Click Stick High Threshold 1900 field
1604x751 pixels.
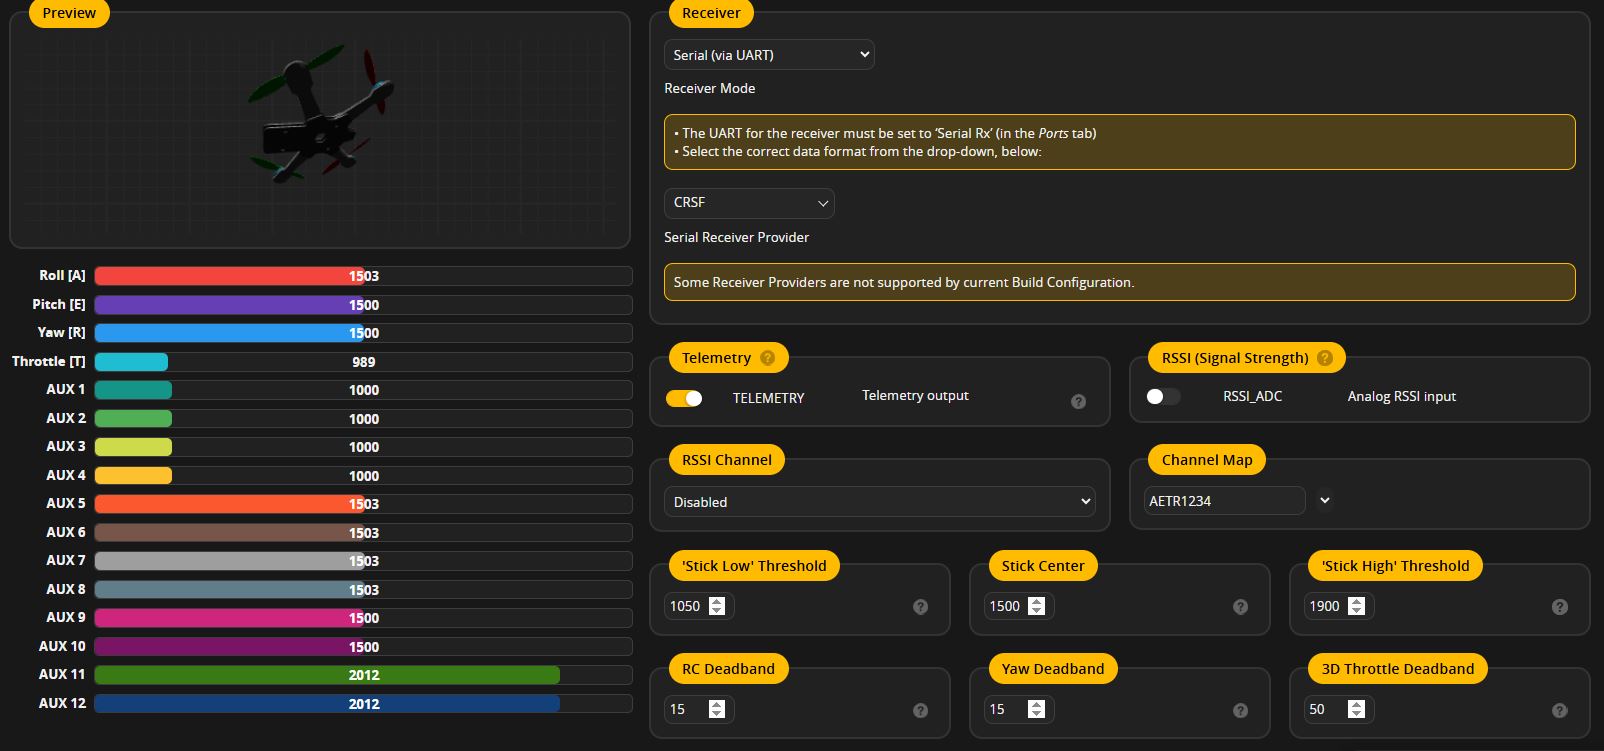click(1339, 606)
